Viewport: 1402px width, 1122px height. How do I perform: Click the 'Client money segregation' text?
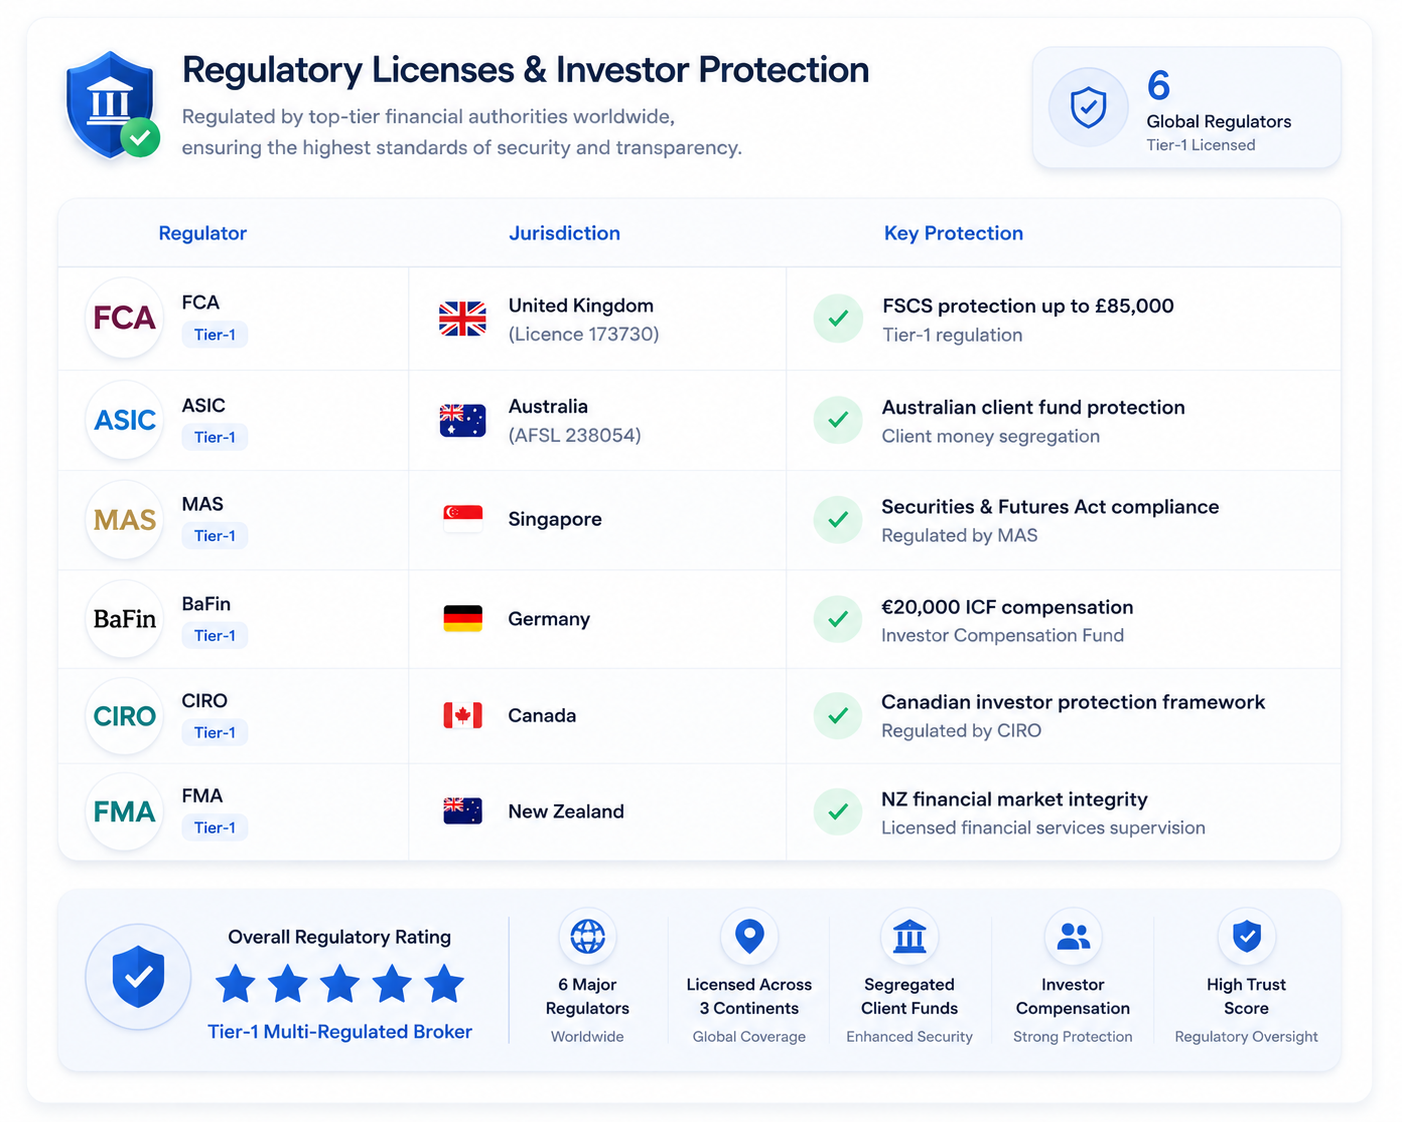(x=990, y=436)
